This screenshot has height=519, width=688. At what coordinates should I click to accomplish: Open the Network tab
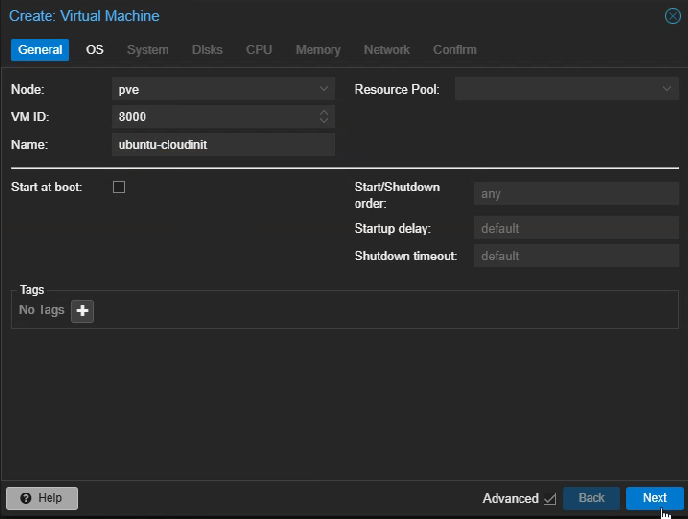pos(387,50)
